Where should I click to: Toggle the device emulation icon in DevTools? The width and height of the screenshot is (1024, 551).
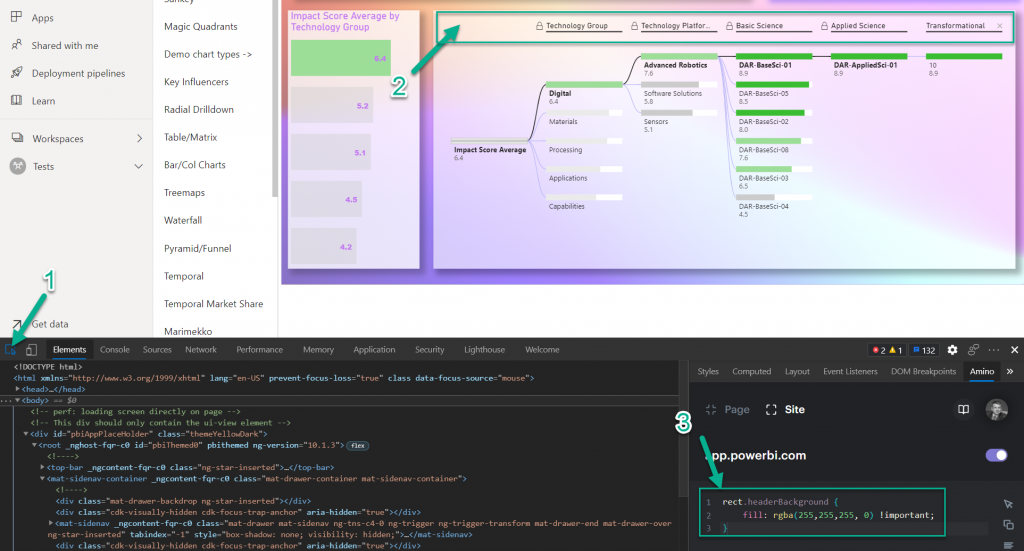tap(31, 349)
